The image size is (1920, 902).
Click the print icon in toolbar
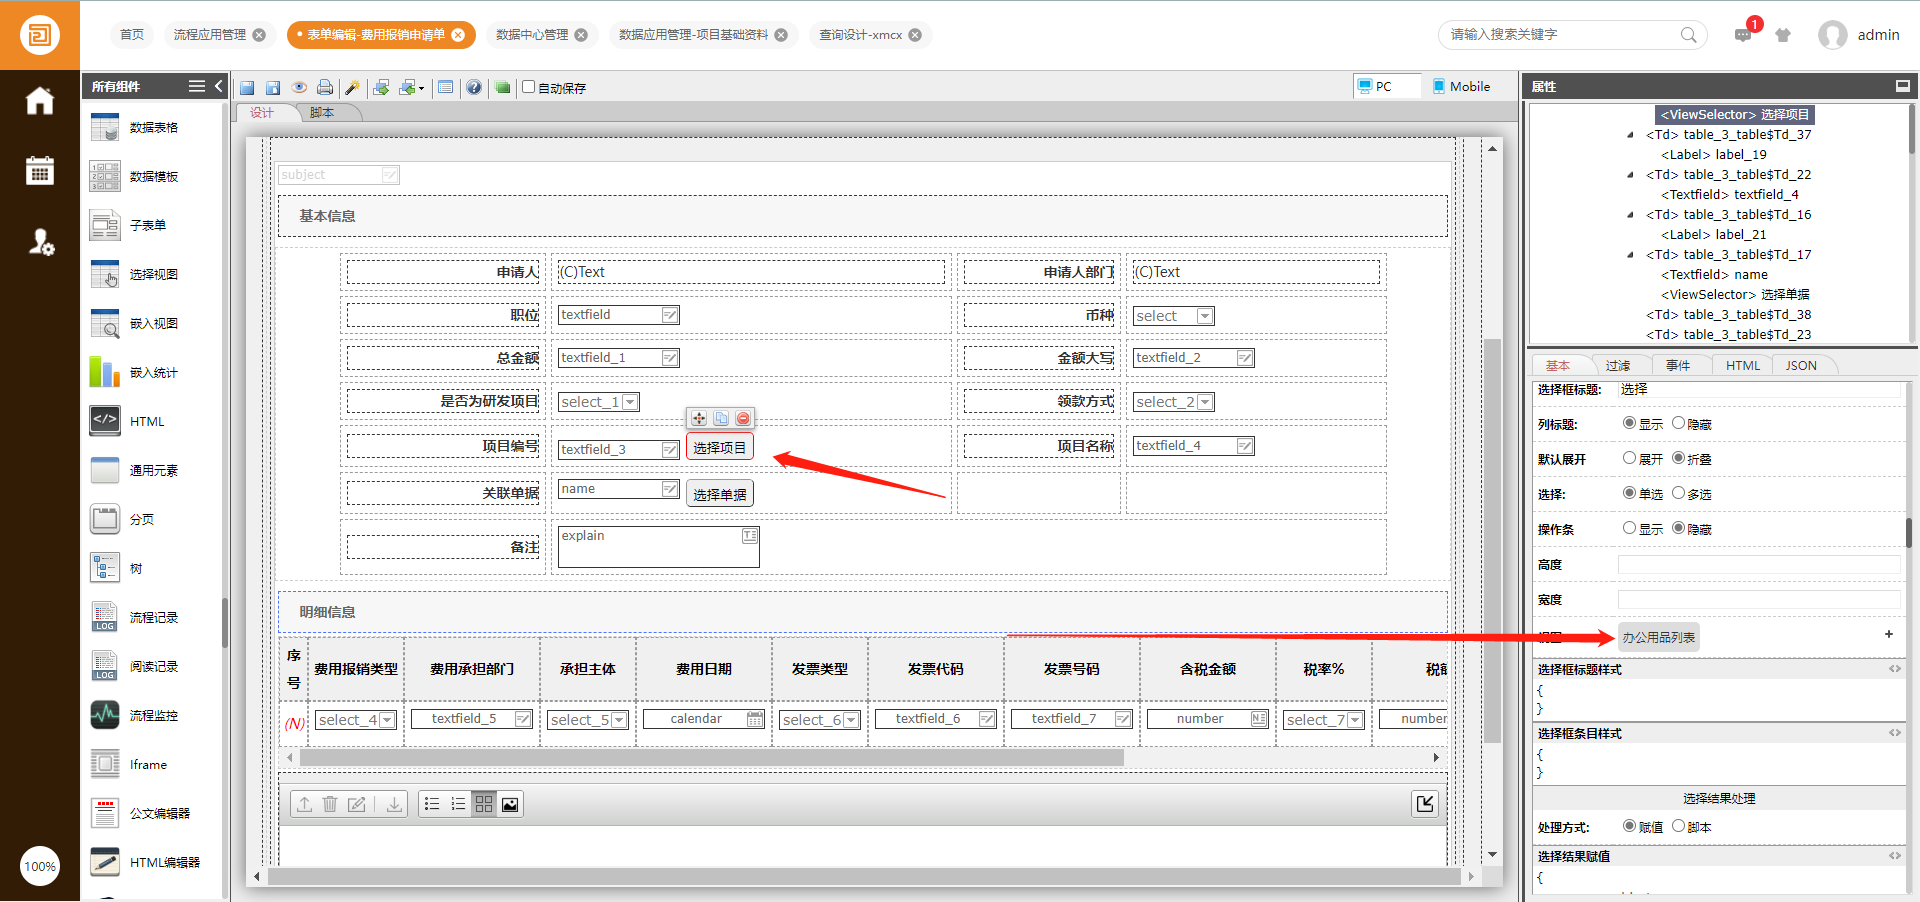pyautogui.click(x=325, y=88)
